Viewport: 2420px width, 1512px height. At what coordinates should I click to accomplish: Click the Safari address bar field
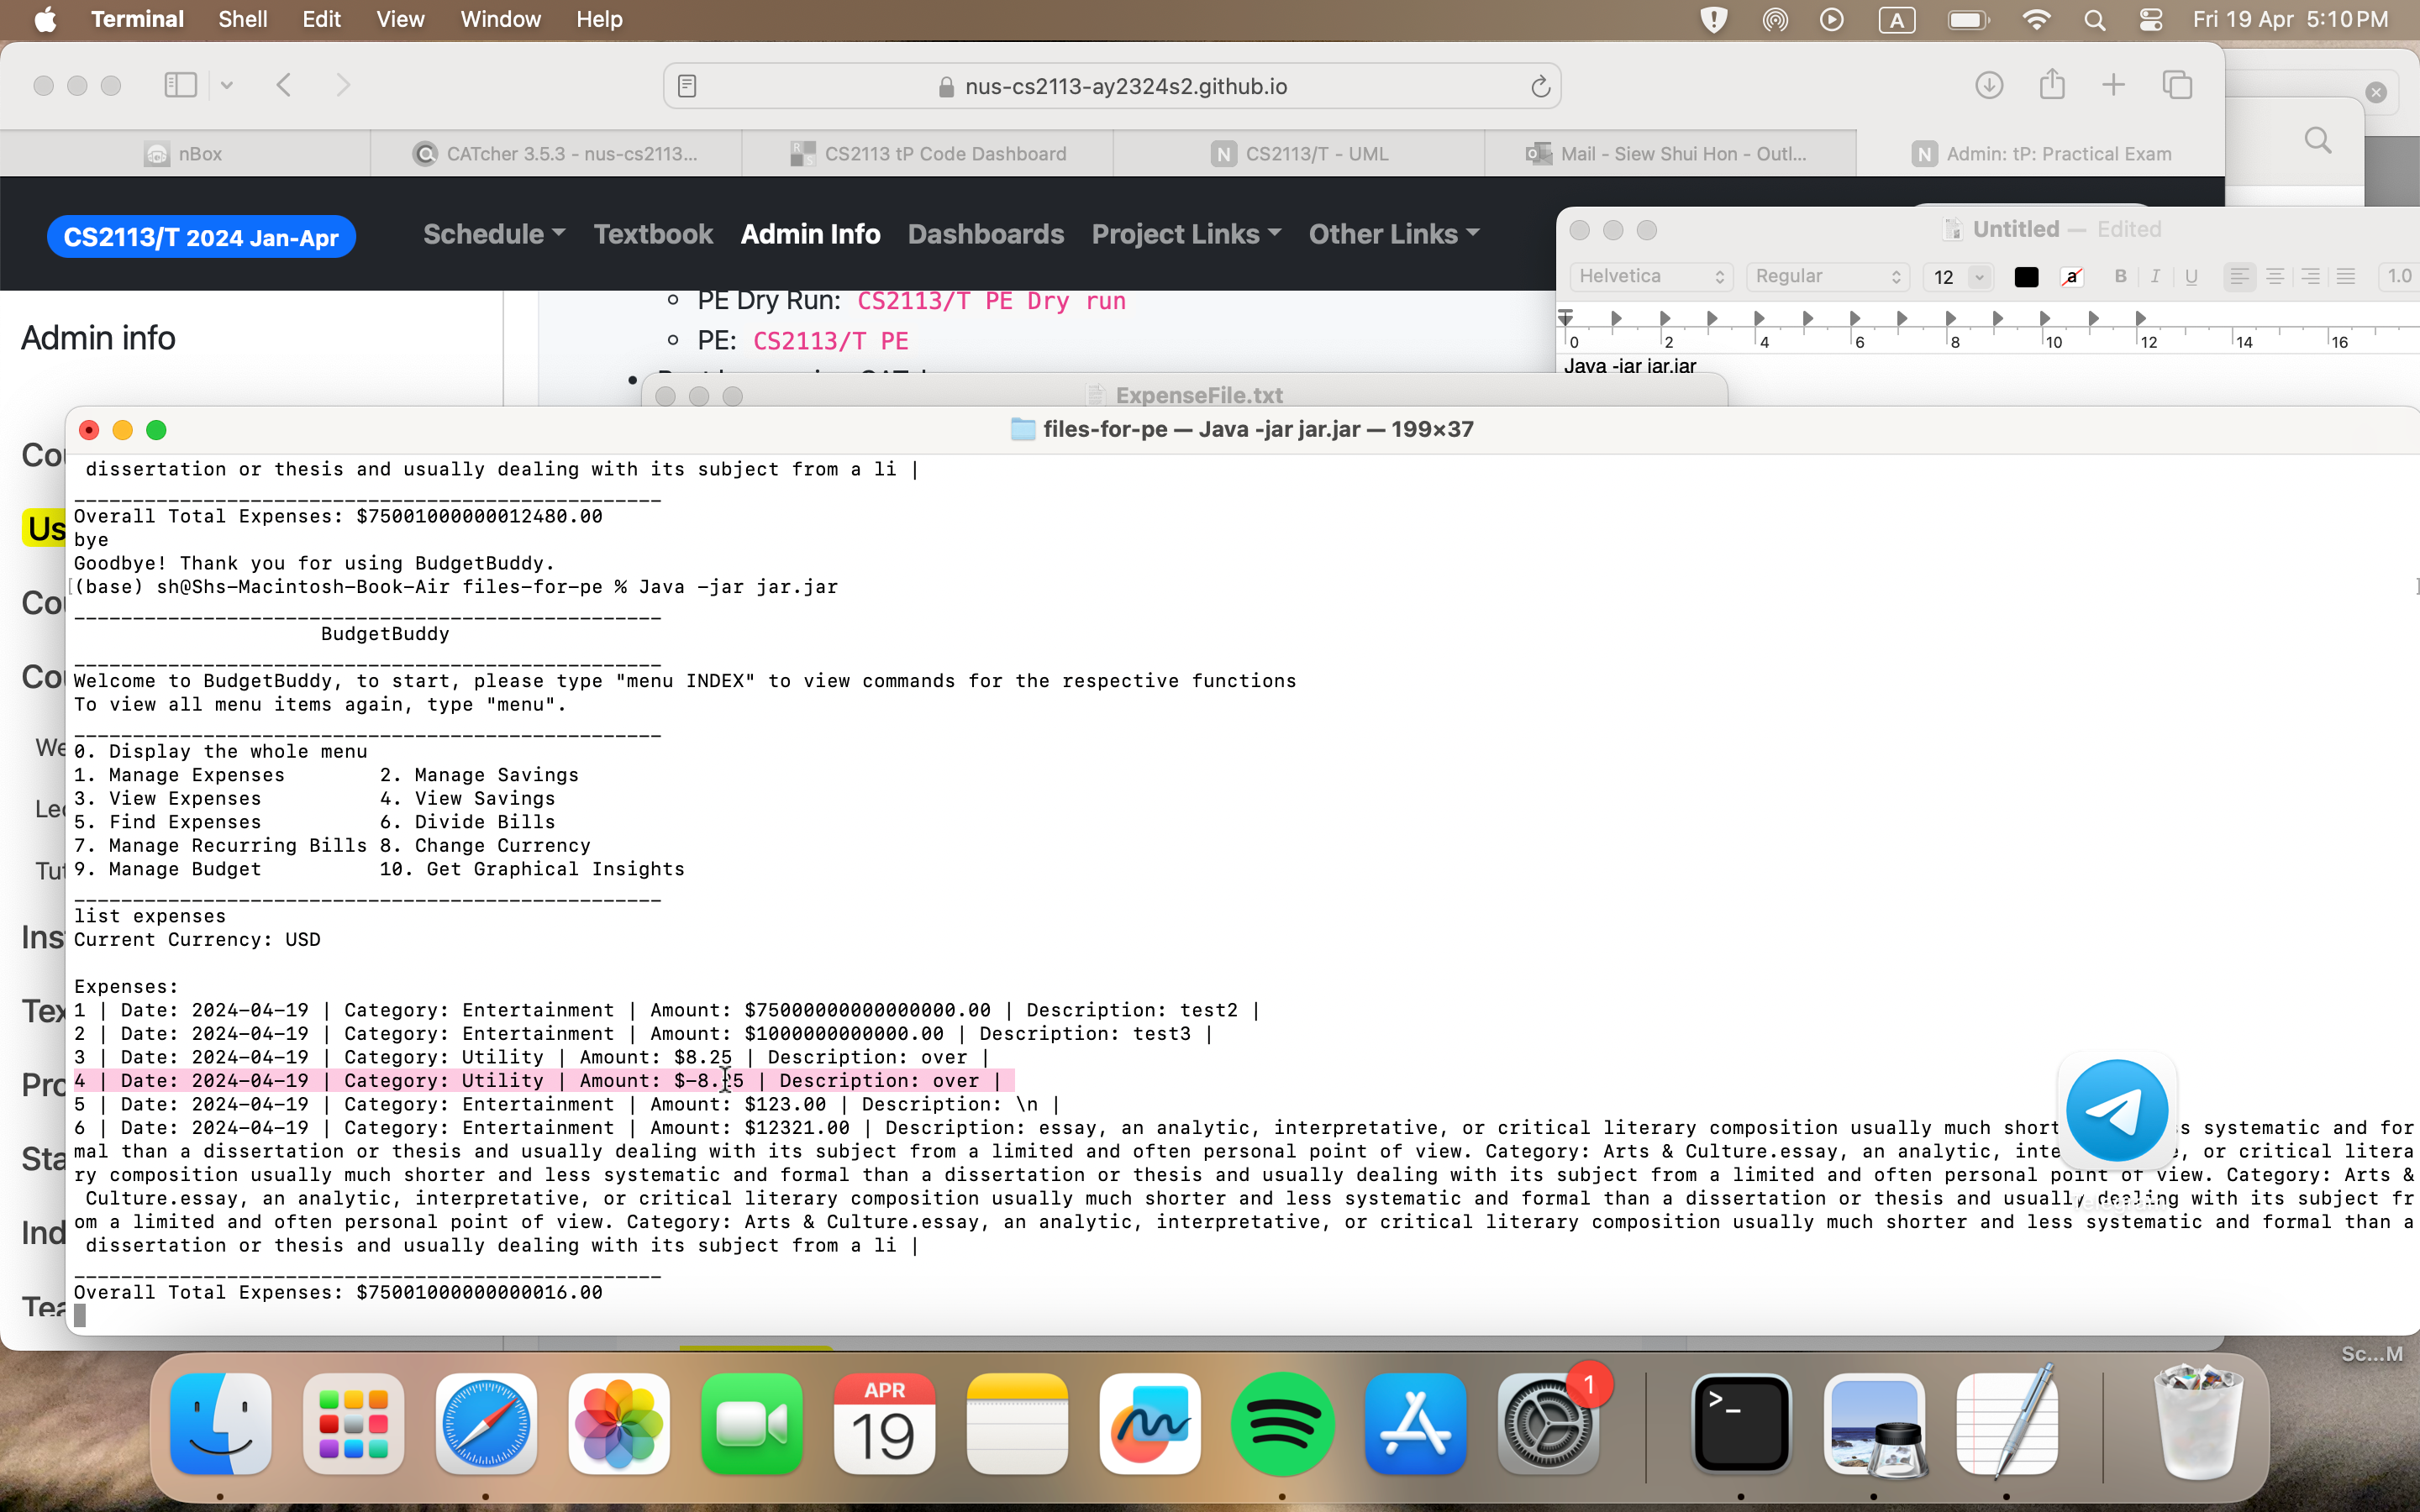[x=1110, y=86]
